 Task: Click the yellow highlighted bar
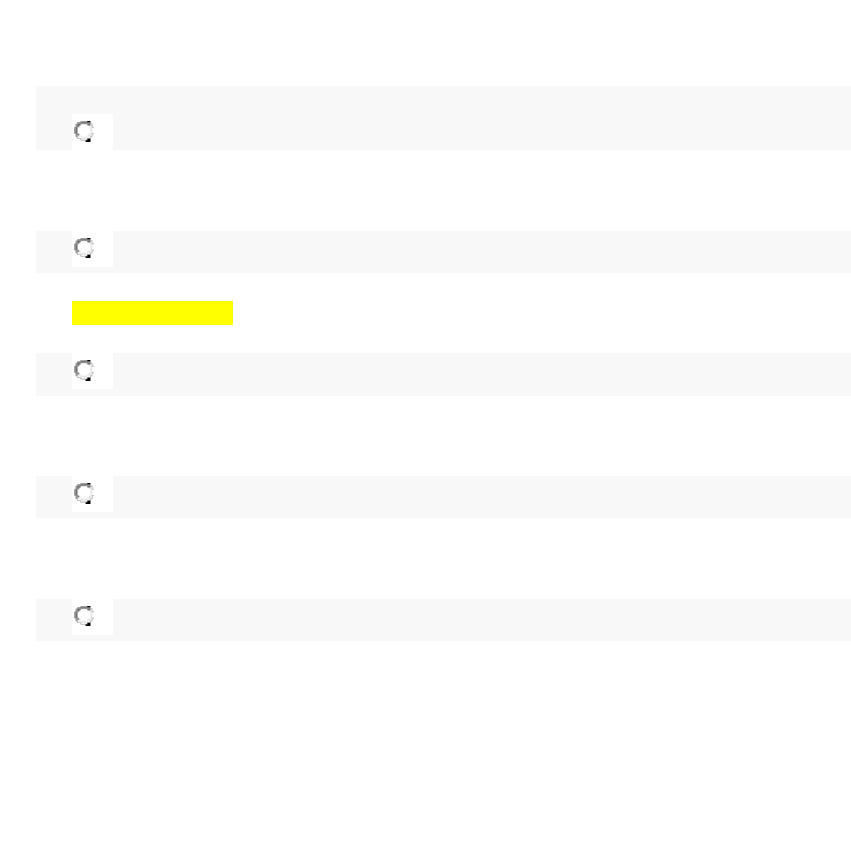pos(153,313)
